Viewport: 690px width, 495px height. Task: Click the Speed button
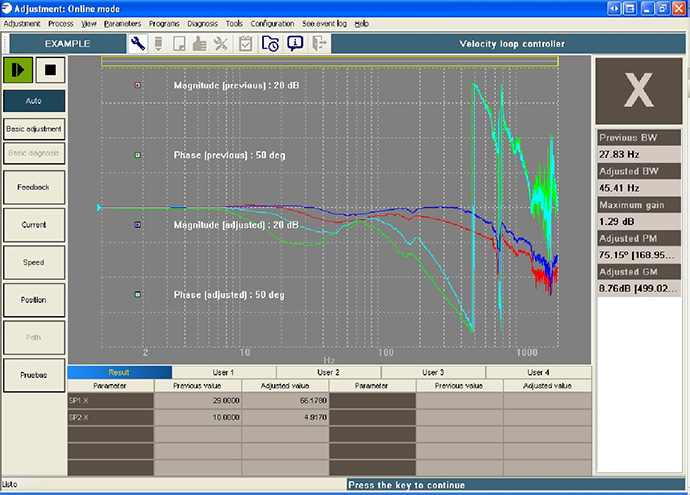(34, 262)
